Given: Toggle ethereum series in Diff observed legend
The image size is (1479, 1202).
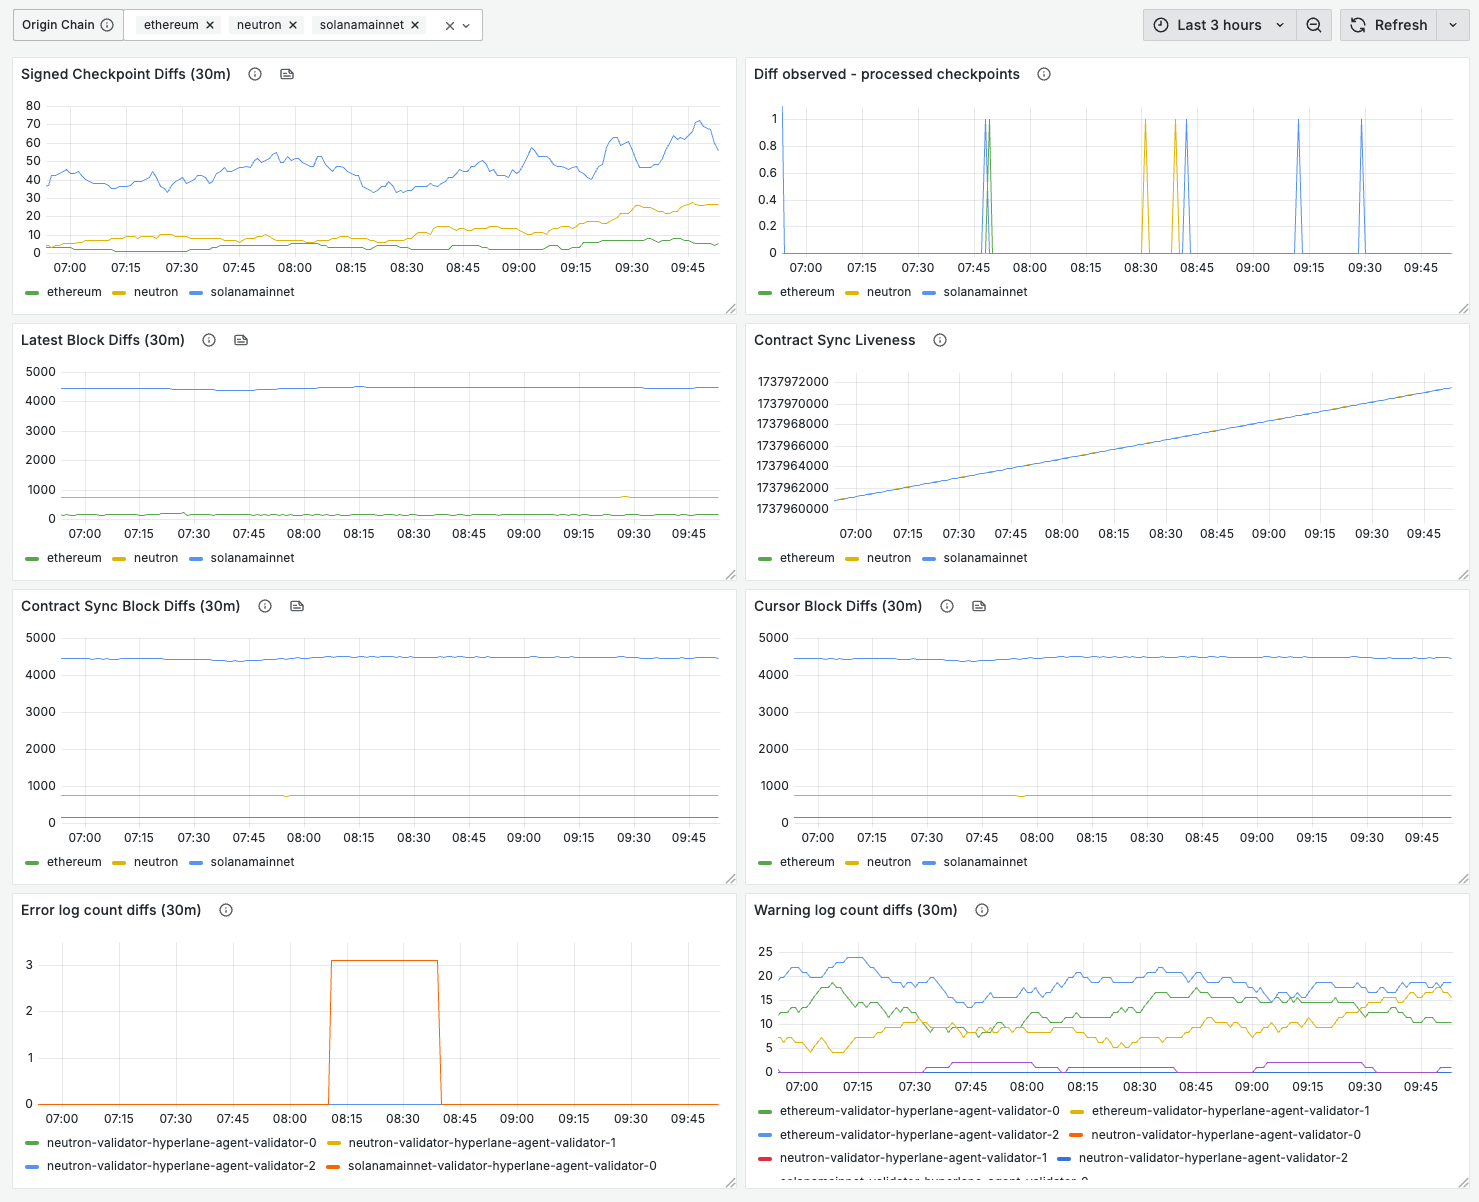Looking at the screenshot, I should [807, 292].
